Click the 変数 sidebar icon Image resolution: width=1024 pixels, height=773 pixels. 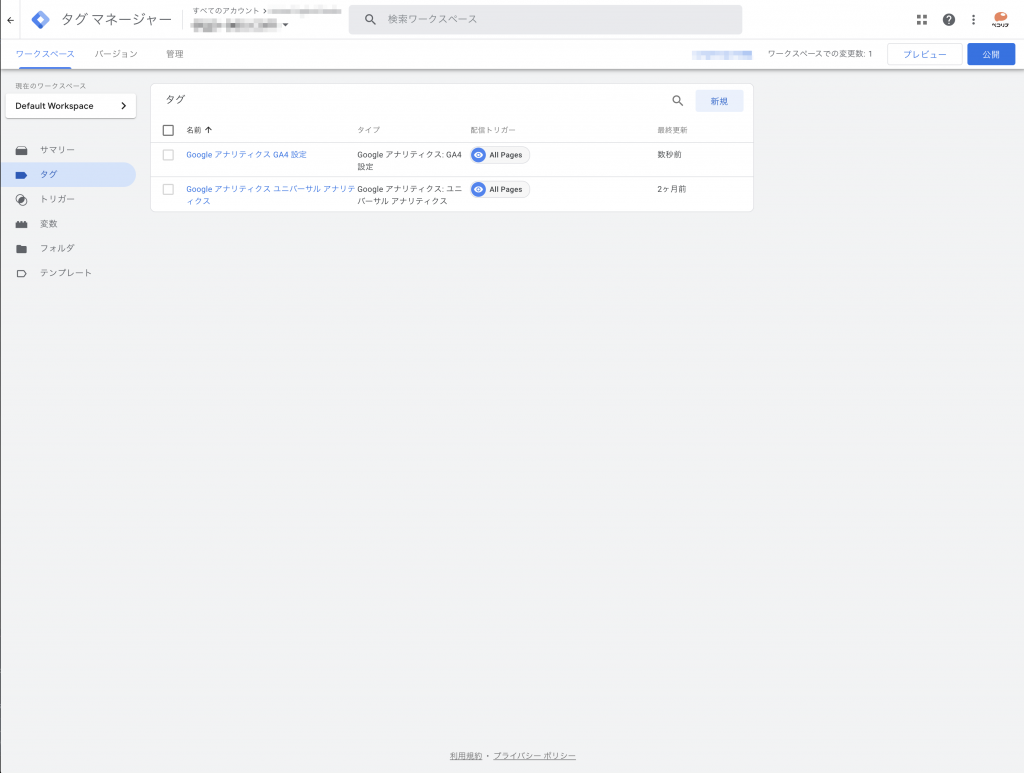pyautogui.click(x=22, y=225)
